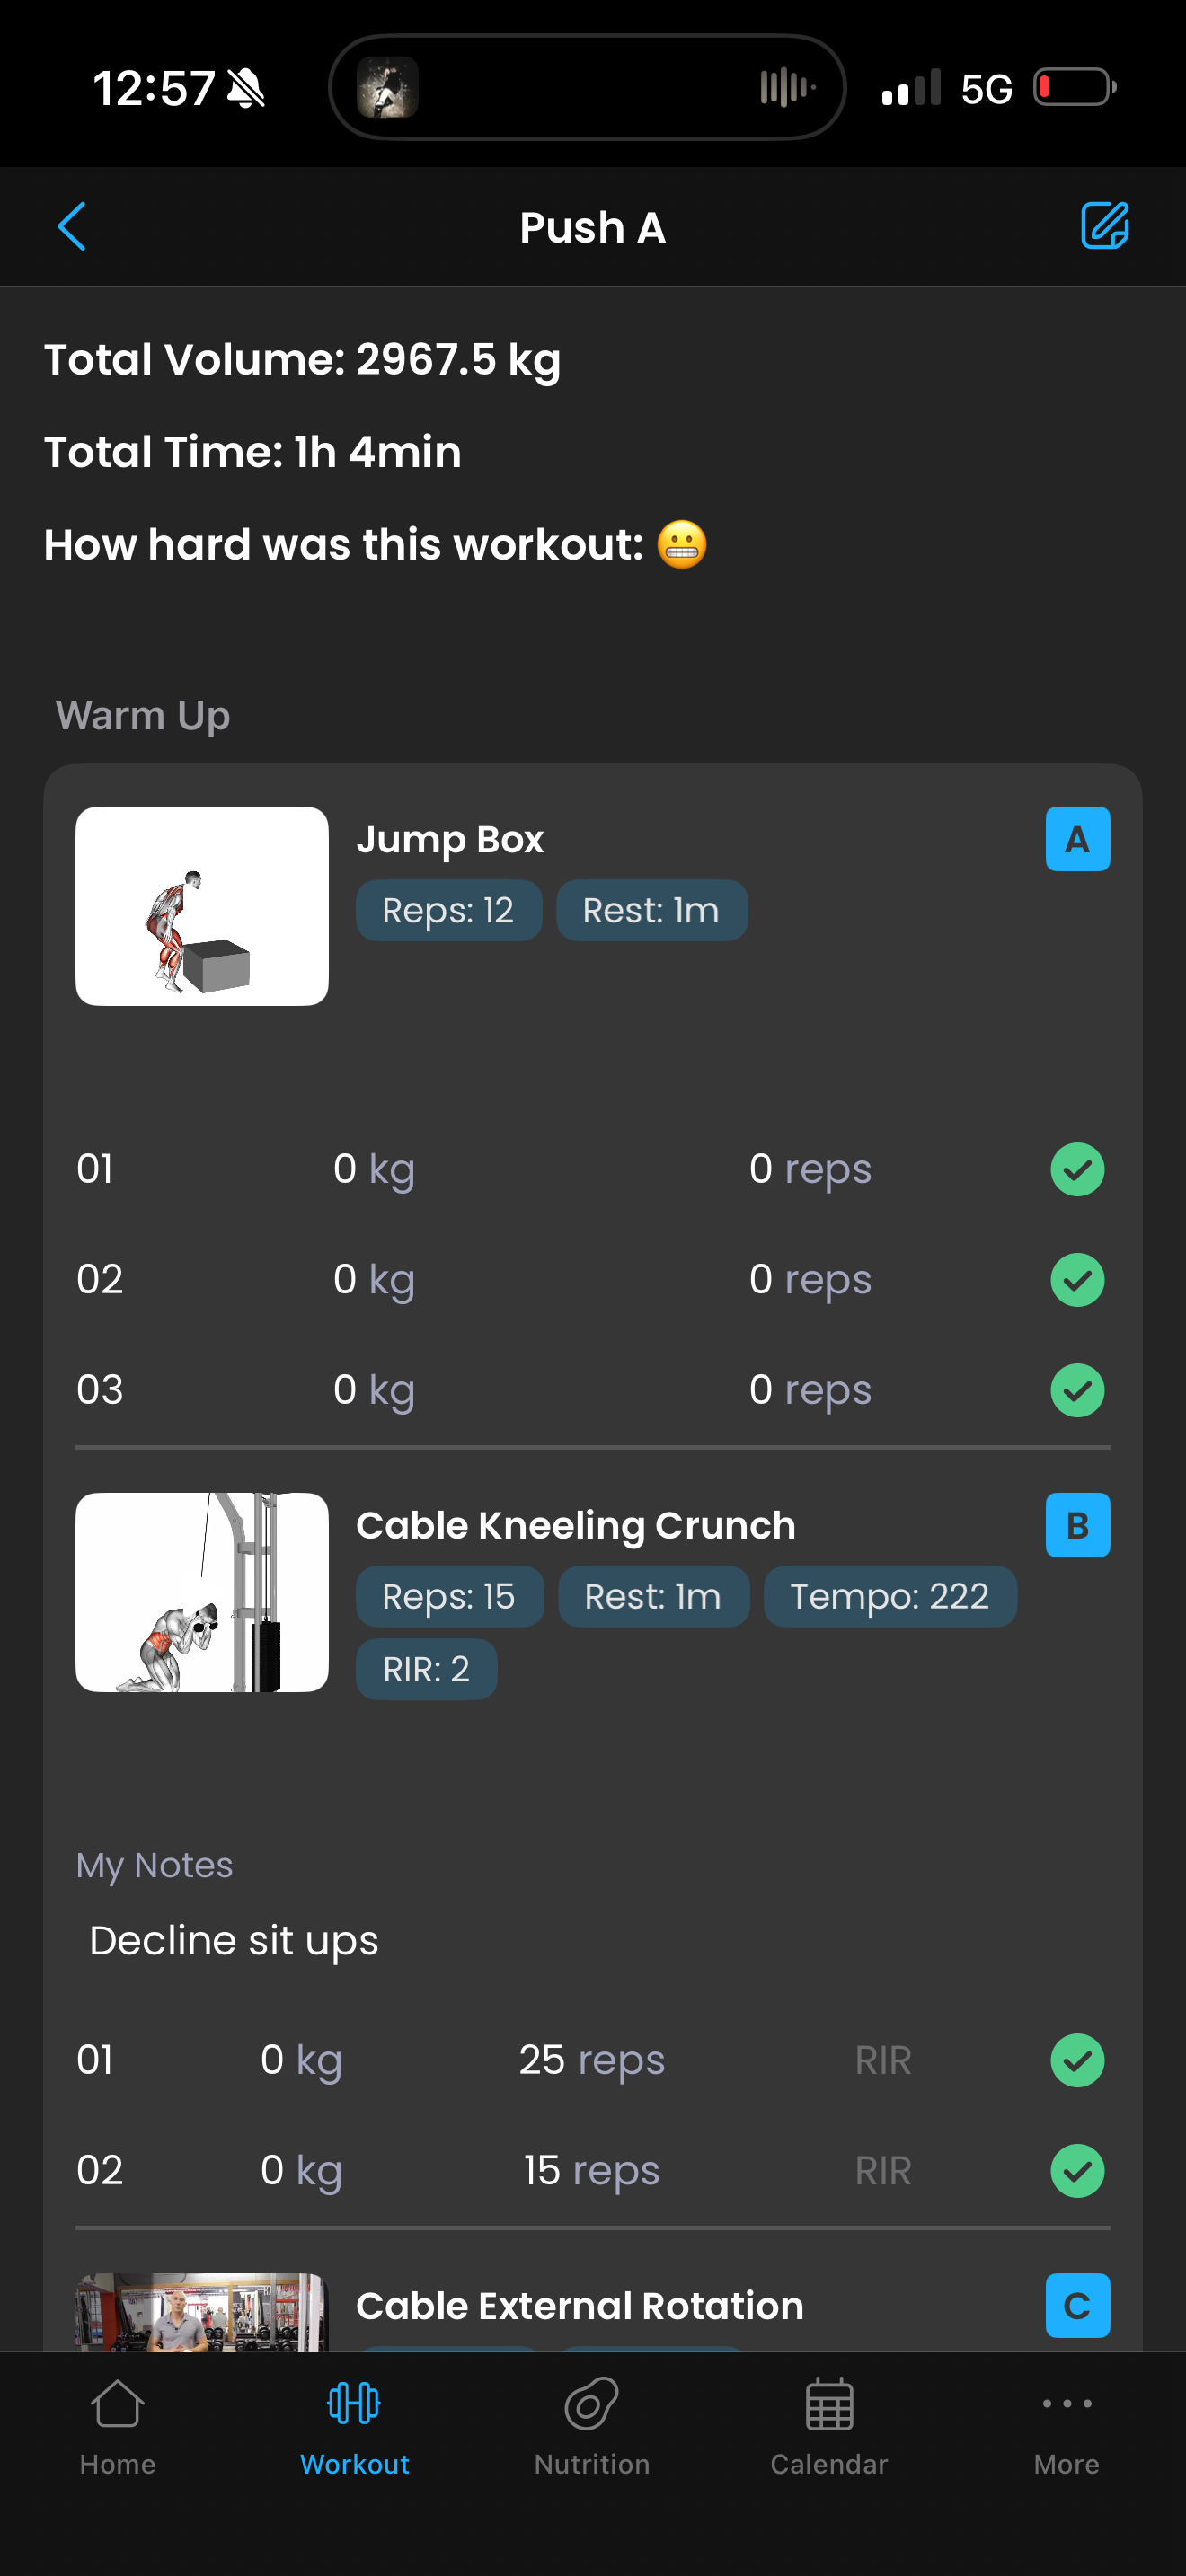
Task: Tap the 25 reps field in set 01
Action: [591, 2061]
